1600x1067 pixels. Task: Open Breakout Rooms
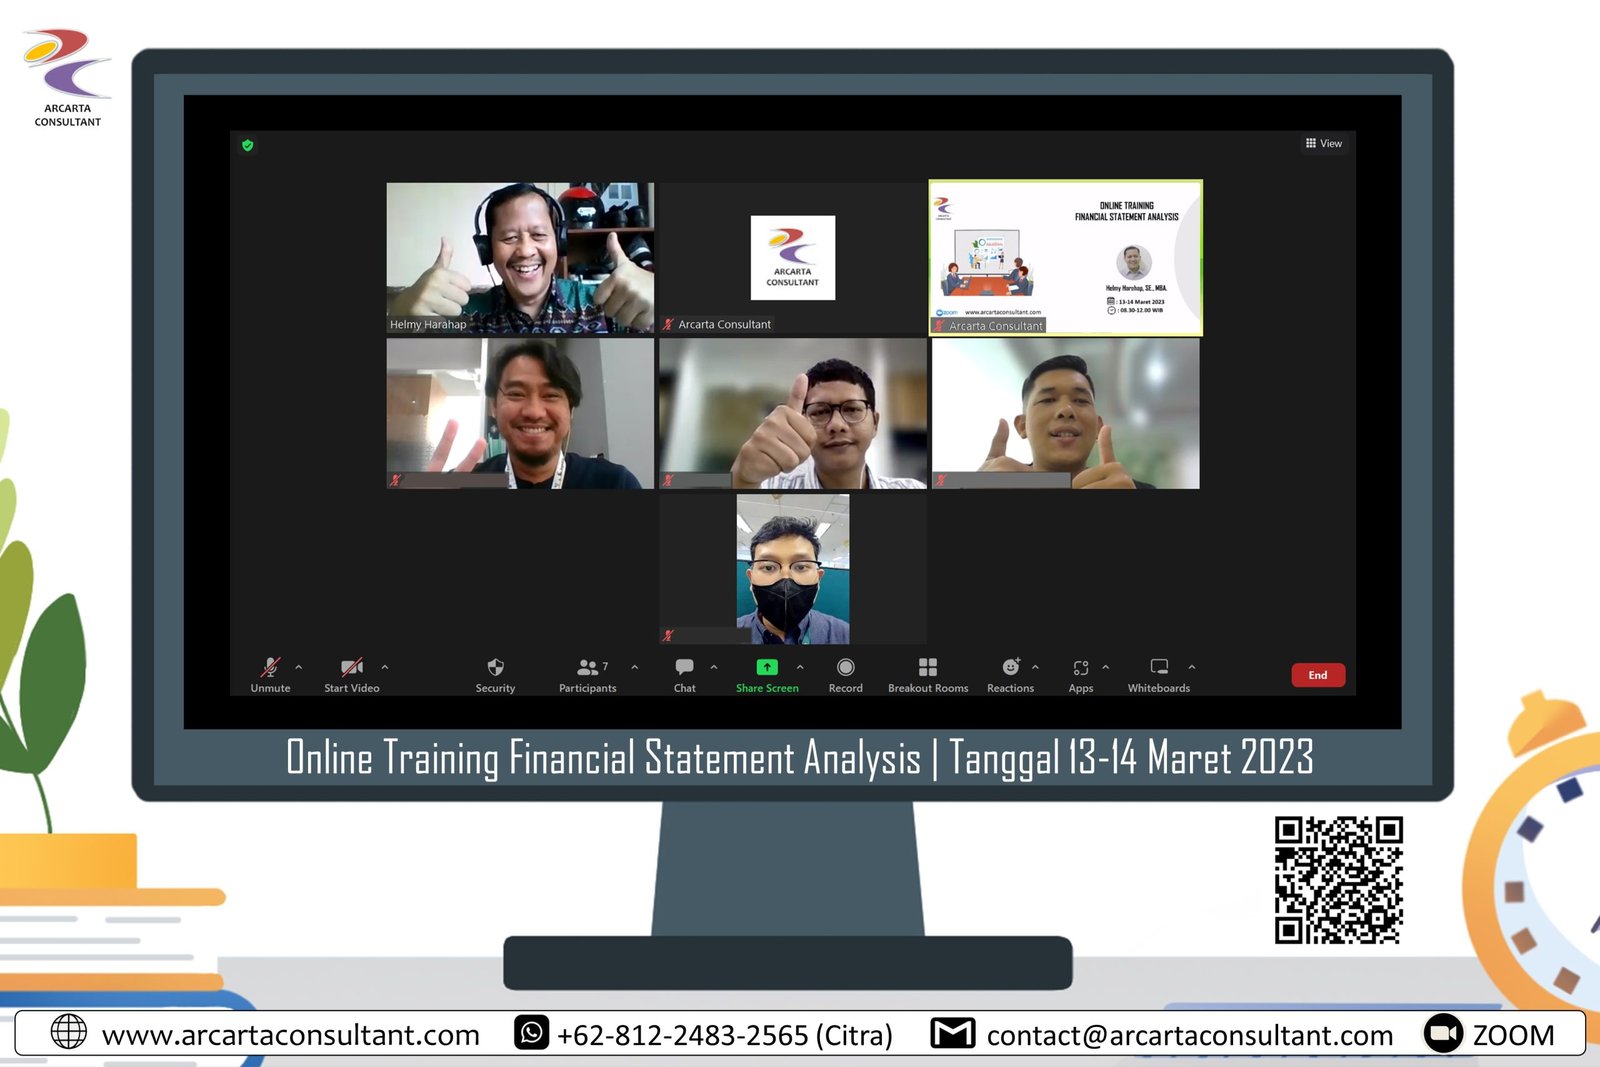[927, 668]
